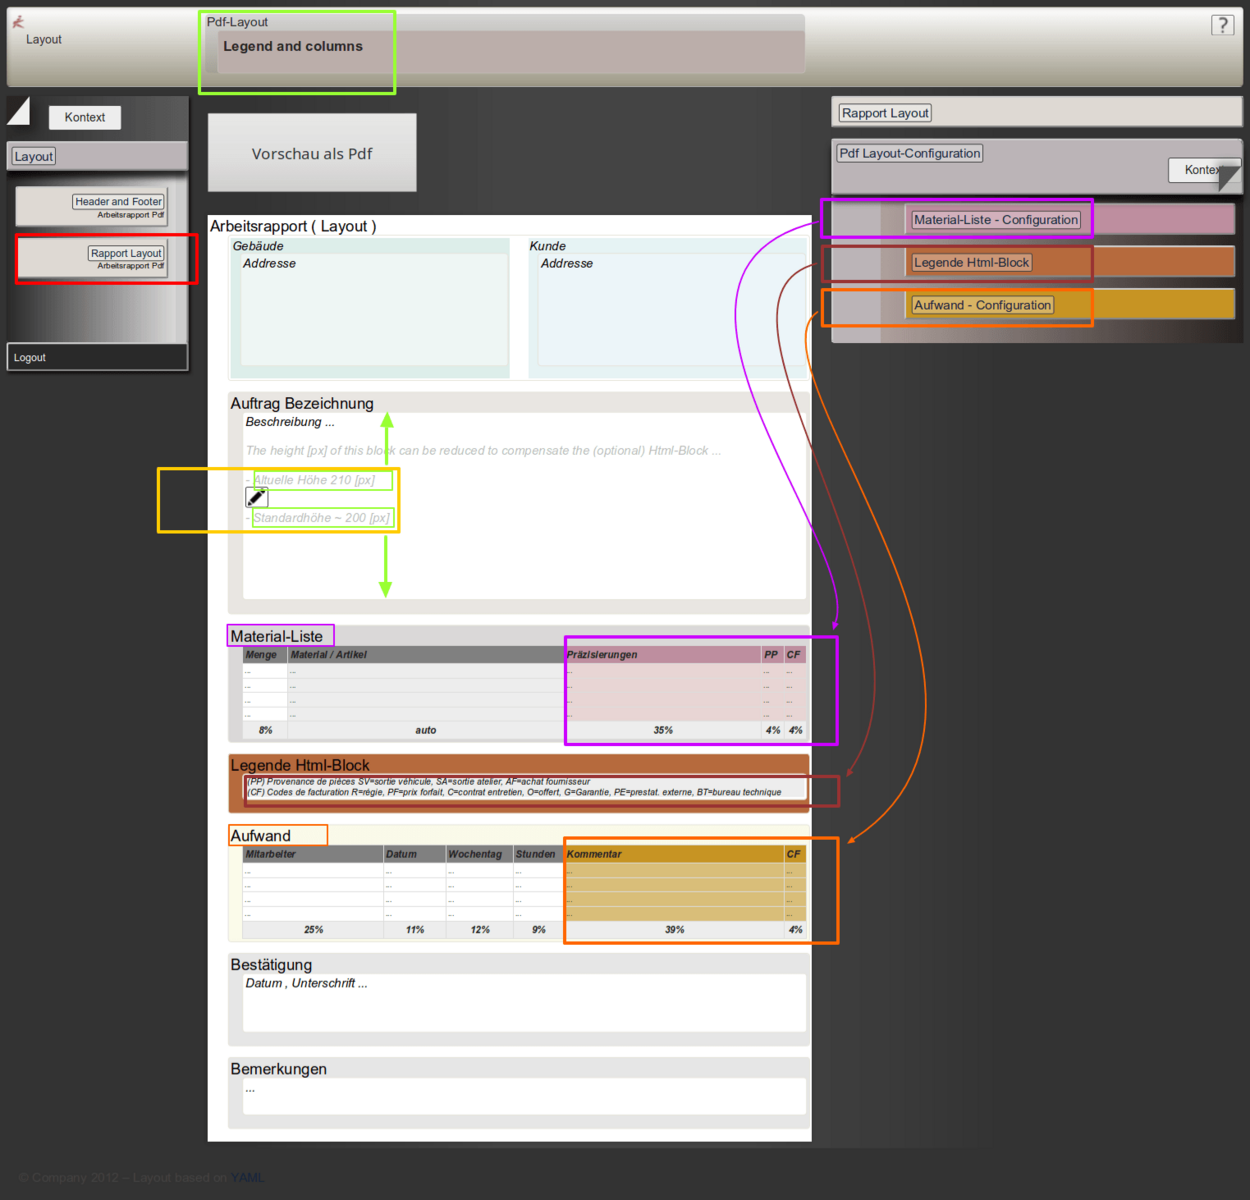Screen dimensions: 1250x1200
Task: Click the dark corner triangle on right Kontext
Action: pyautogui.click(x=1229, y=178)
